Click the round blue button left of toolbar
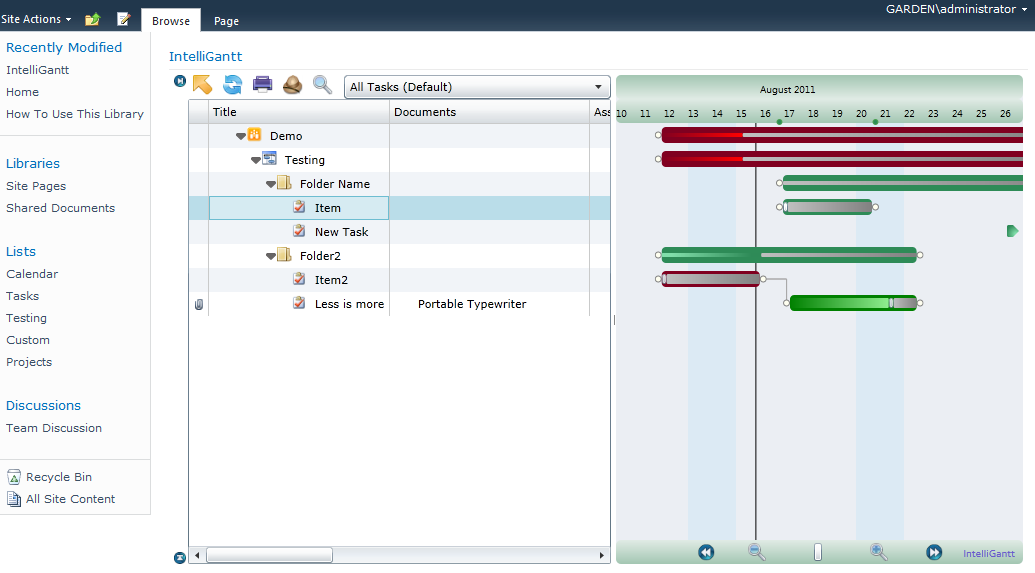The height and width of the screenshot is (573, 1035). (180, 81)
